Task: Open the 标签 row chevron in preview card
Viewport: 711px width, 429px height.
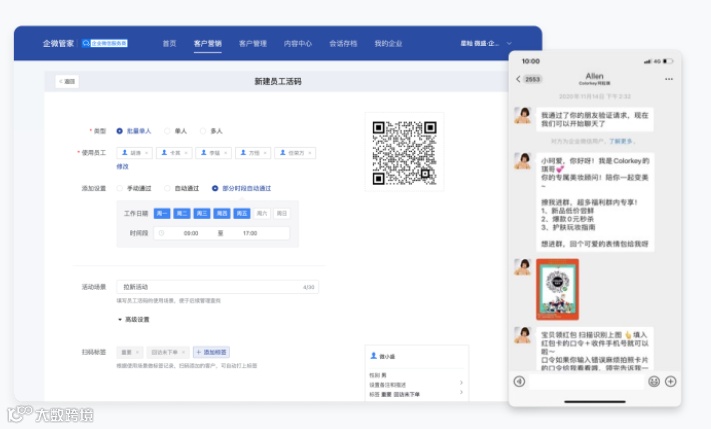Action: click(461, 393)
